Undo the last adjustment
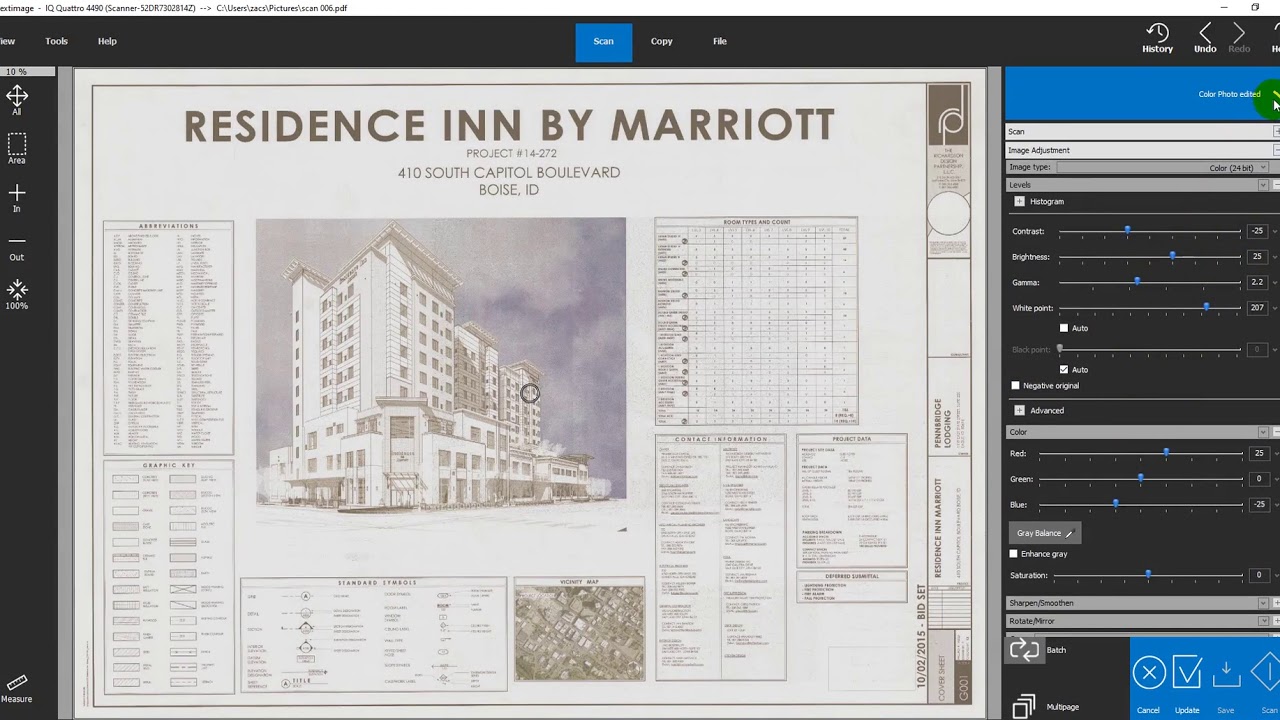This screenshot has height=720, width=1280. pos(1205,39)
